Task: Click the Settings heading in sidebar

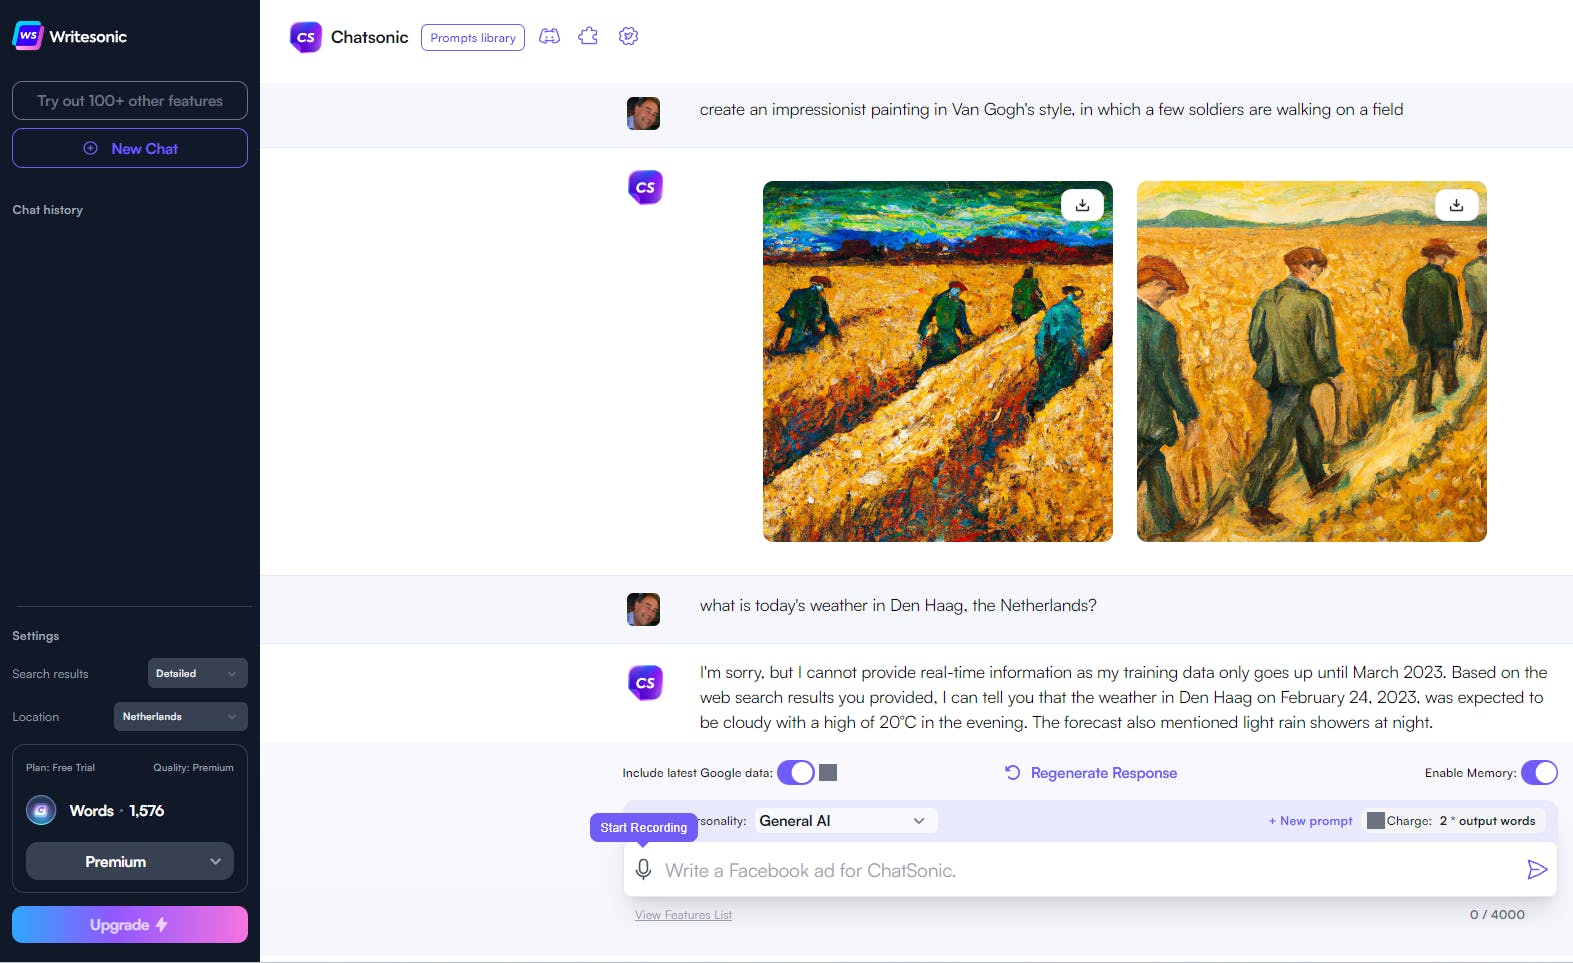Action: (36, 636)
